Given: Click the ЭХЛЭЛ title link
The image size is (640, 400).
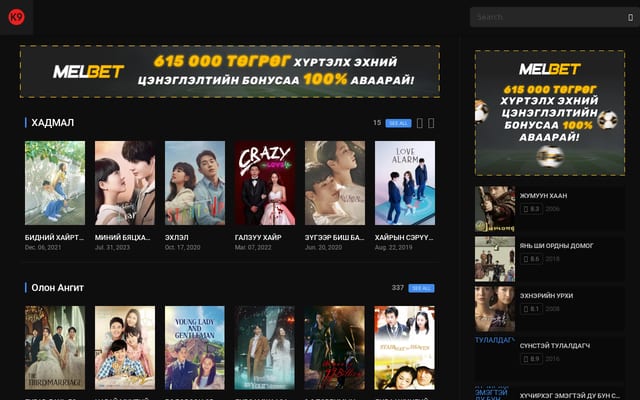Looking at the screenshot, I should [177, 237].
